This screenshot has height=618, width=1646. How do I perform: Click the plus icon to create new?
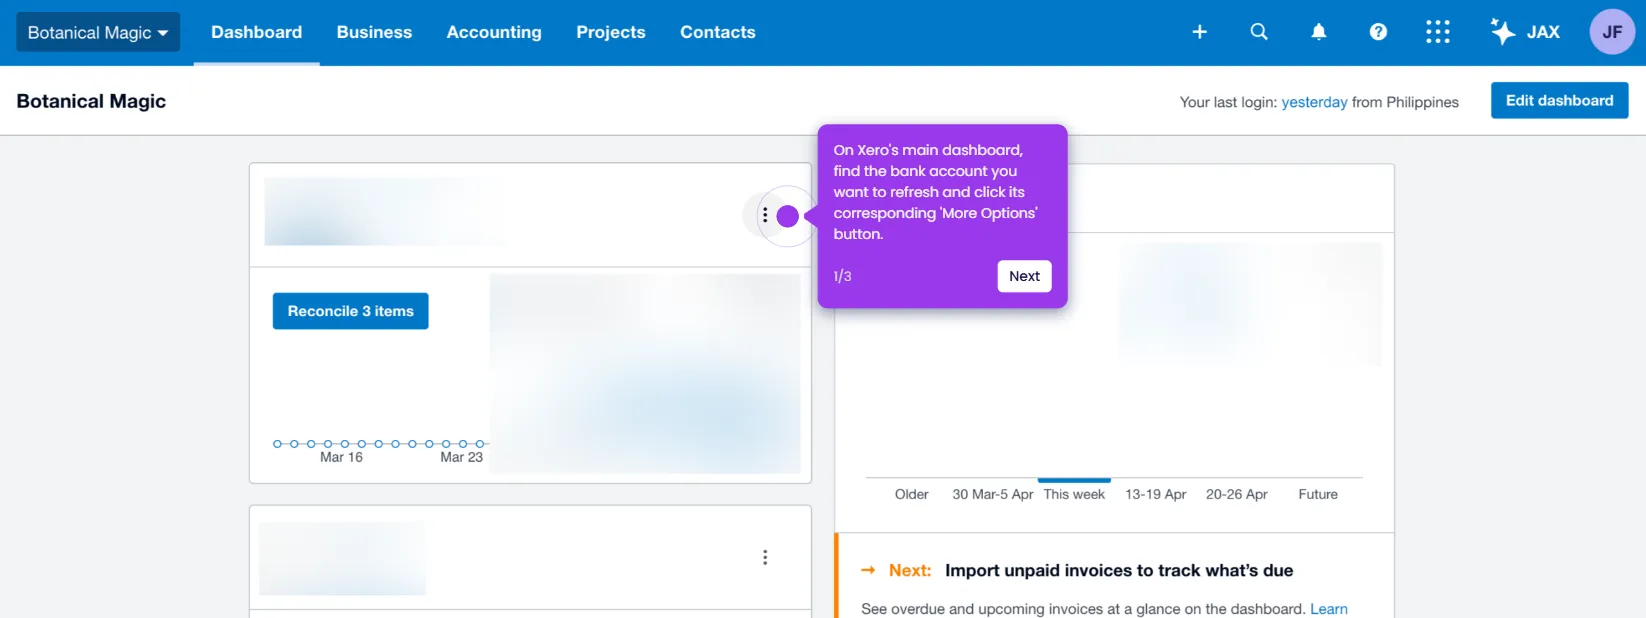pos(1200,32)
